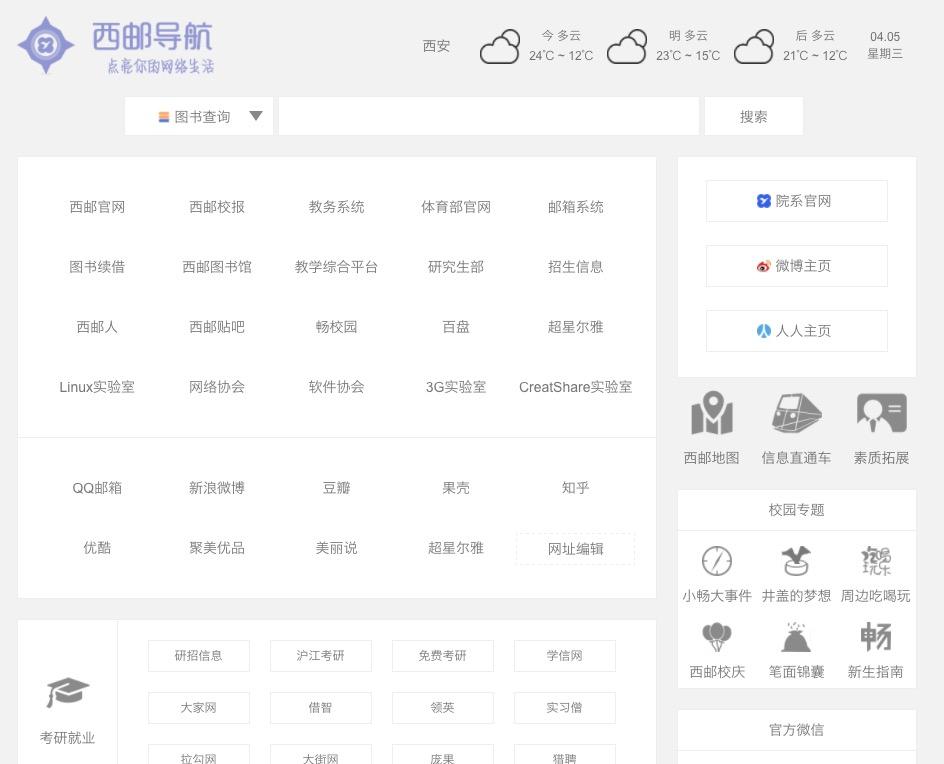This screenshot has width=944, height=764.
Task: Open the 果壳 link
Action: (456, 488)
